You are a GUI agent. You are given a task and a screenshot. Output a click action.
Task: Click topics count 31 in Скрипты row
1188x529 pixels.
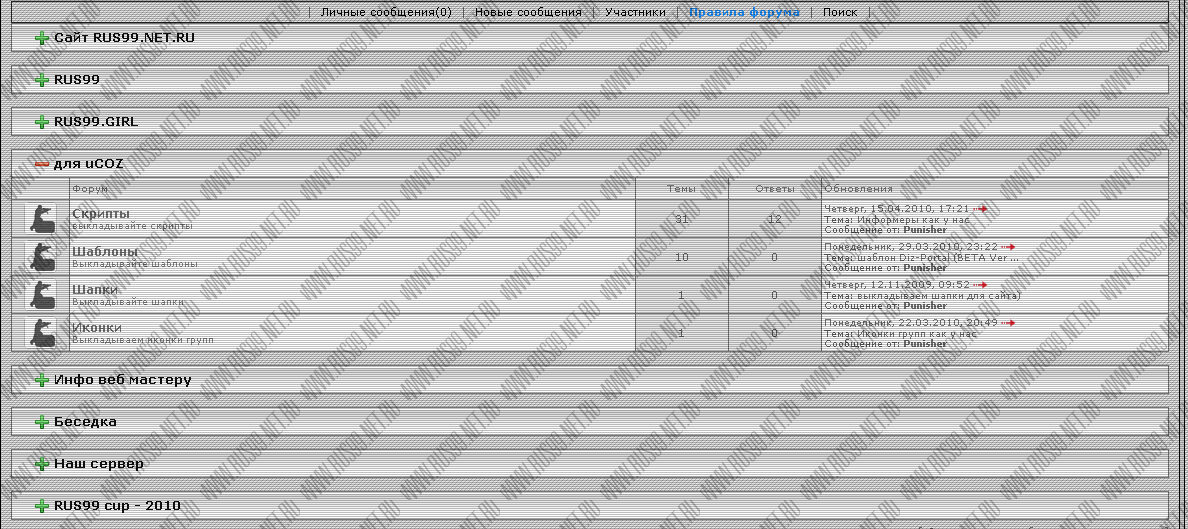[682, 219]
